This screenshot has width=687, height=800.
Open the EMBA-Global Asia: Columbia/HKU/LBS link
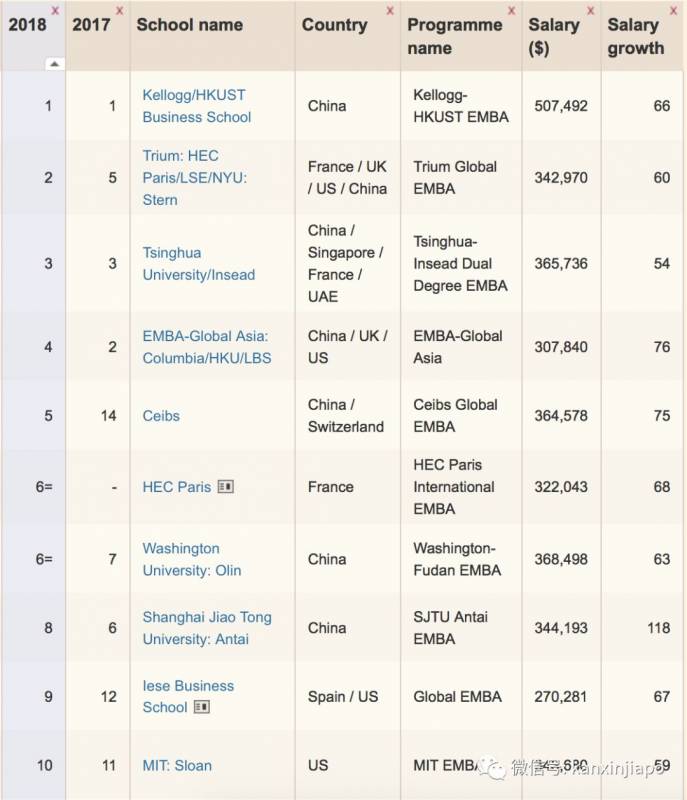point(206,347)
